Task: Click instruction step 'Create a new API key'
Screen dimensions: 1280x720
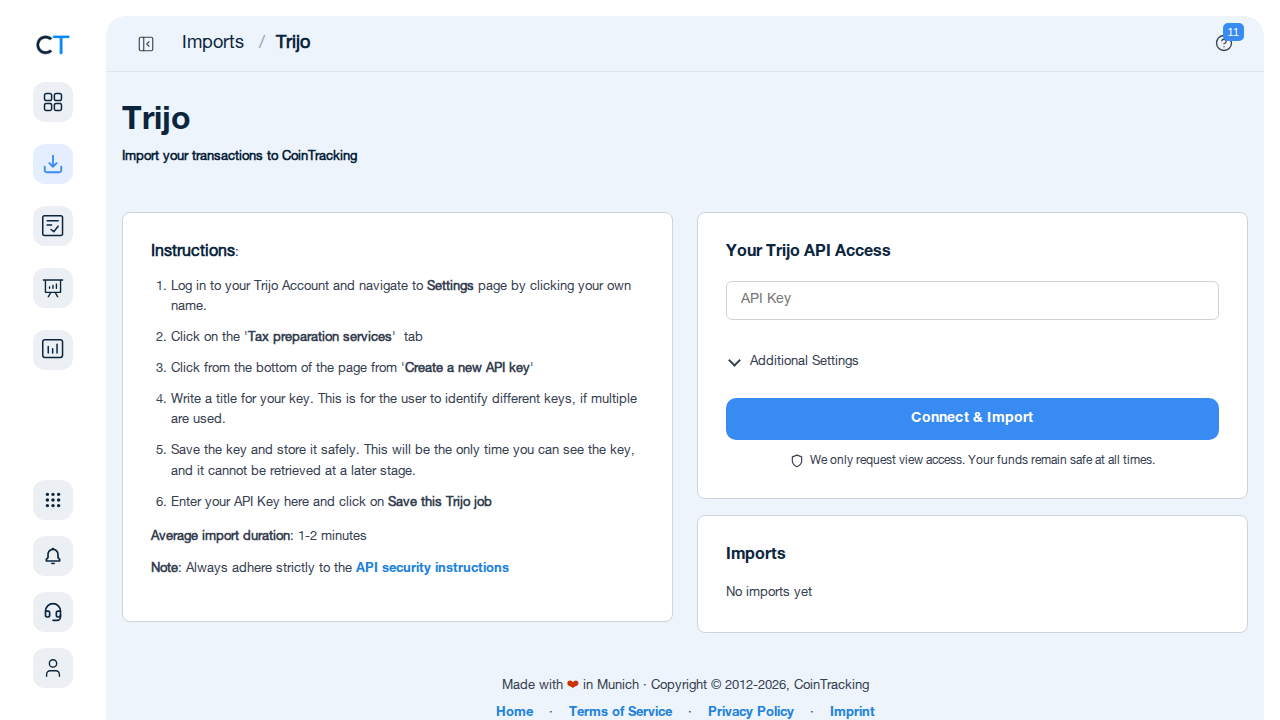Action: tap(352, 368)
